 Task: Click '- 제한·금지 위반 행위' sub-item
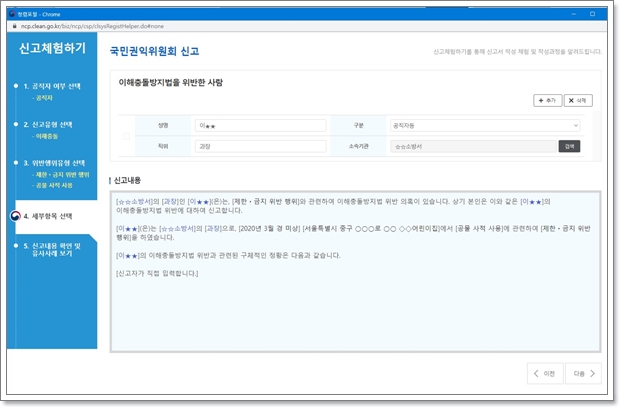(60, 174)
